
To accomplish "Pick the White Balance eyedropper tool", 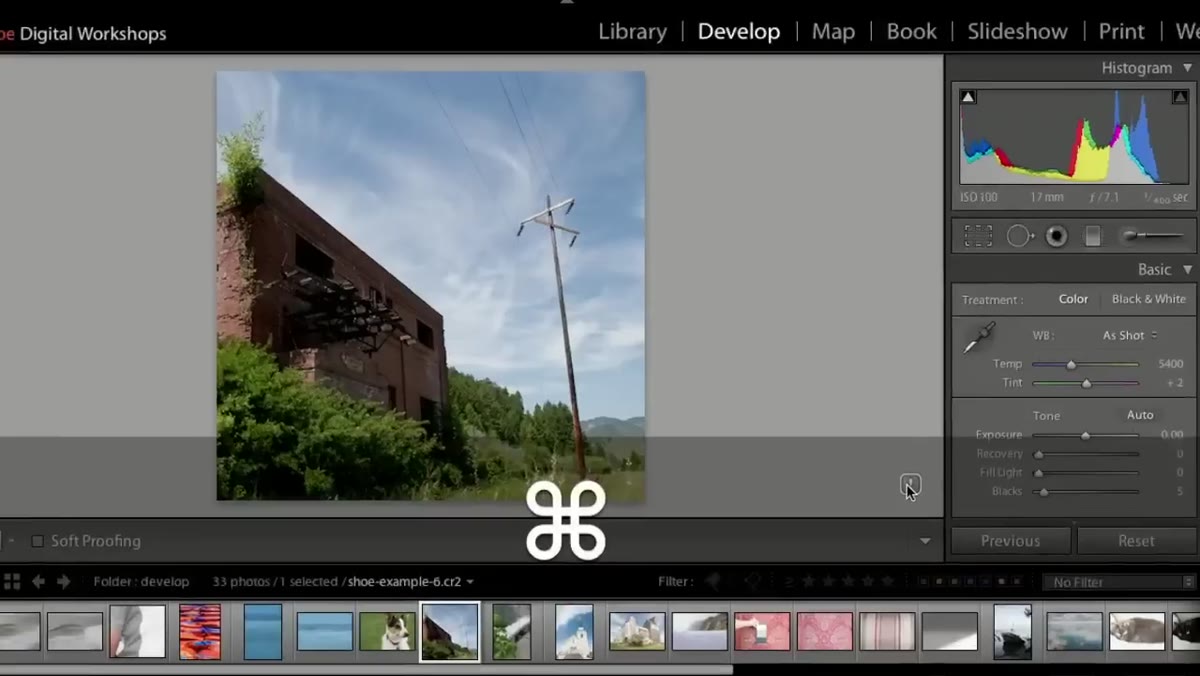I will click(979, 338).
